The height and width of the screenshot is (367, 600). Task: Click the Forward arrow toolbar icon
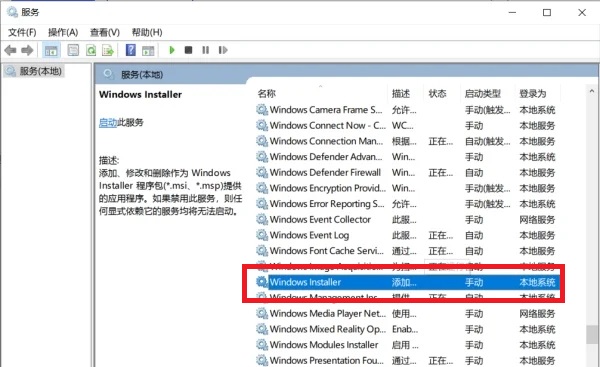click(27, 50)
